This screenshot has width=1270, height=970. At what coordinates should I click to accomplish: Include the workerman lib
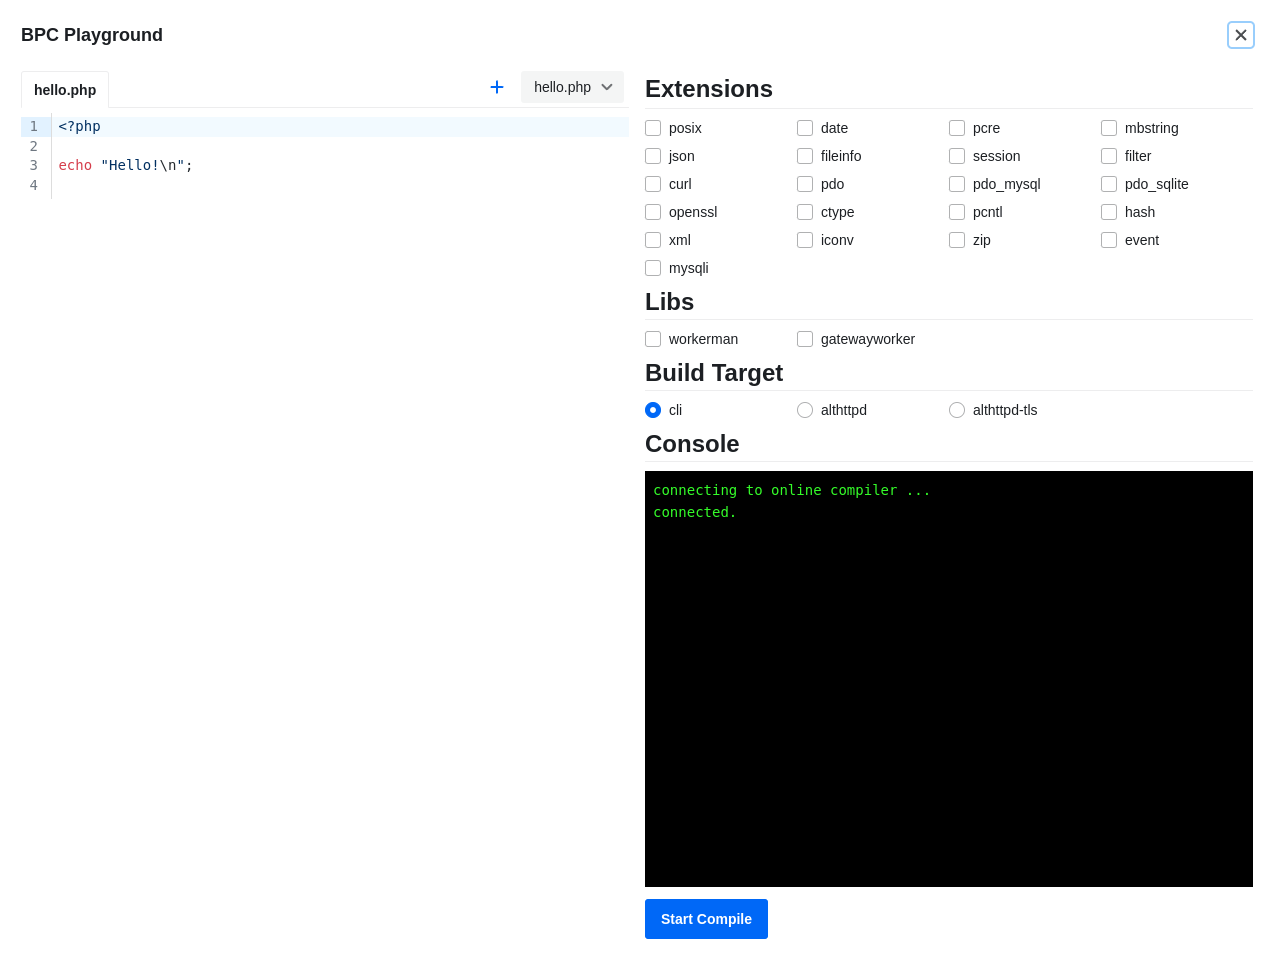pyautogui.click(x=653, y=339)
